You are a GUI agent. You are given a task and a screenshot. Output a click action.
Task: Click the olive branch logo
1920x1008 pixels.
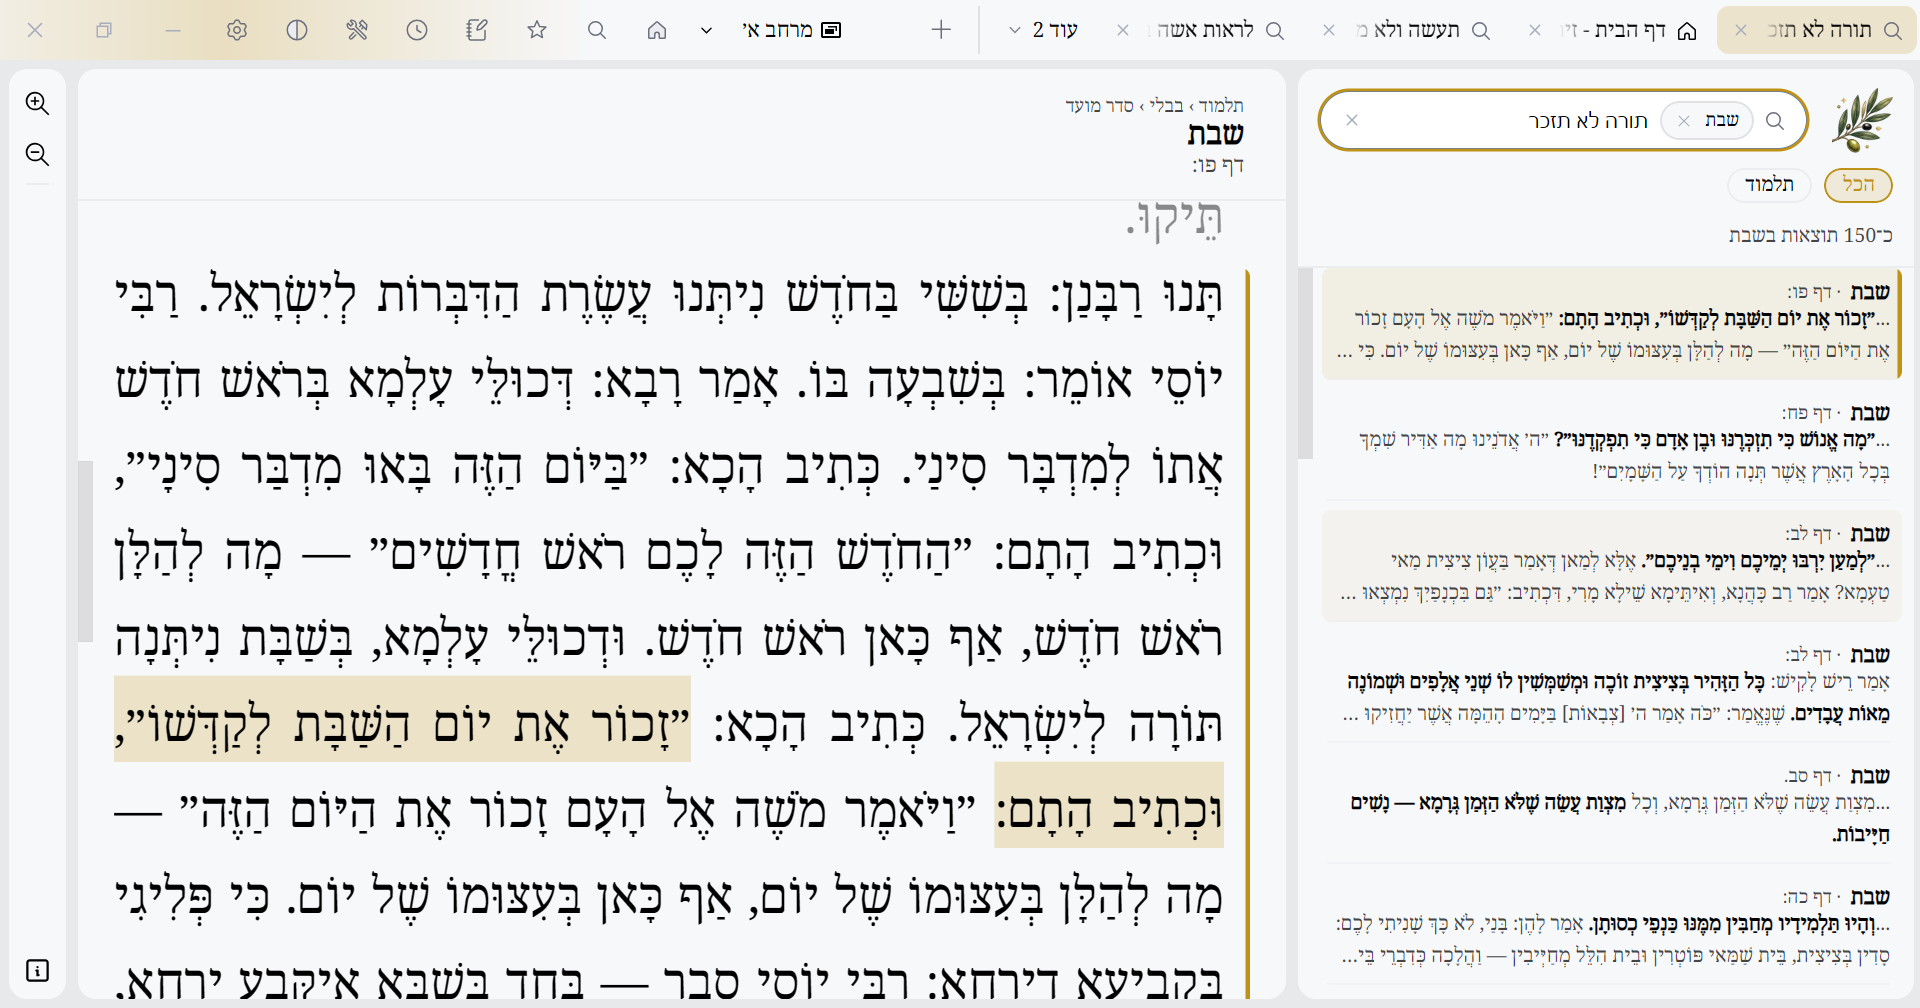click(x=1861, y=120)
